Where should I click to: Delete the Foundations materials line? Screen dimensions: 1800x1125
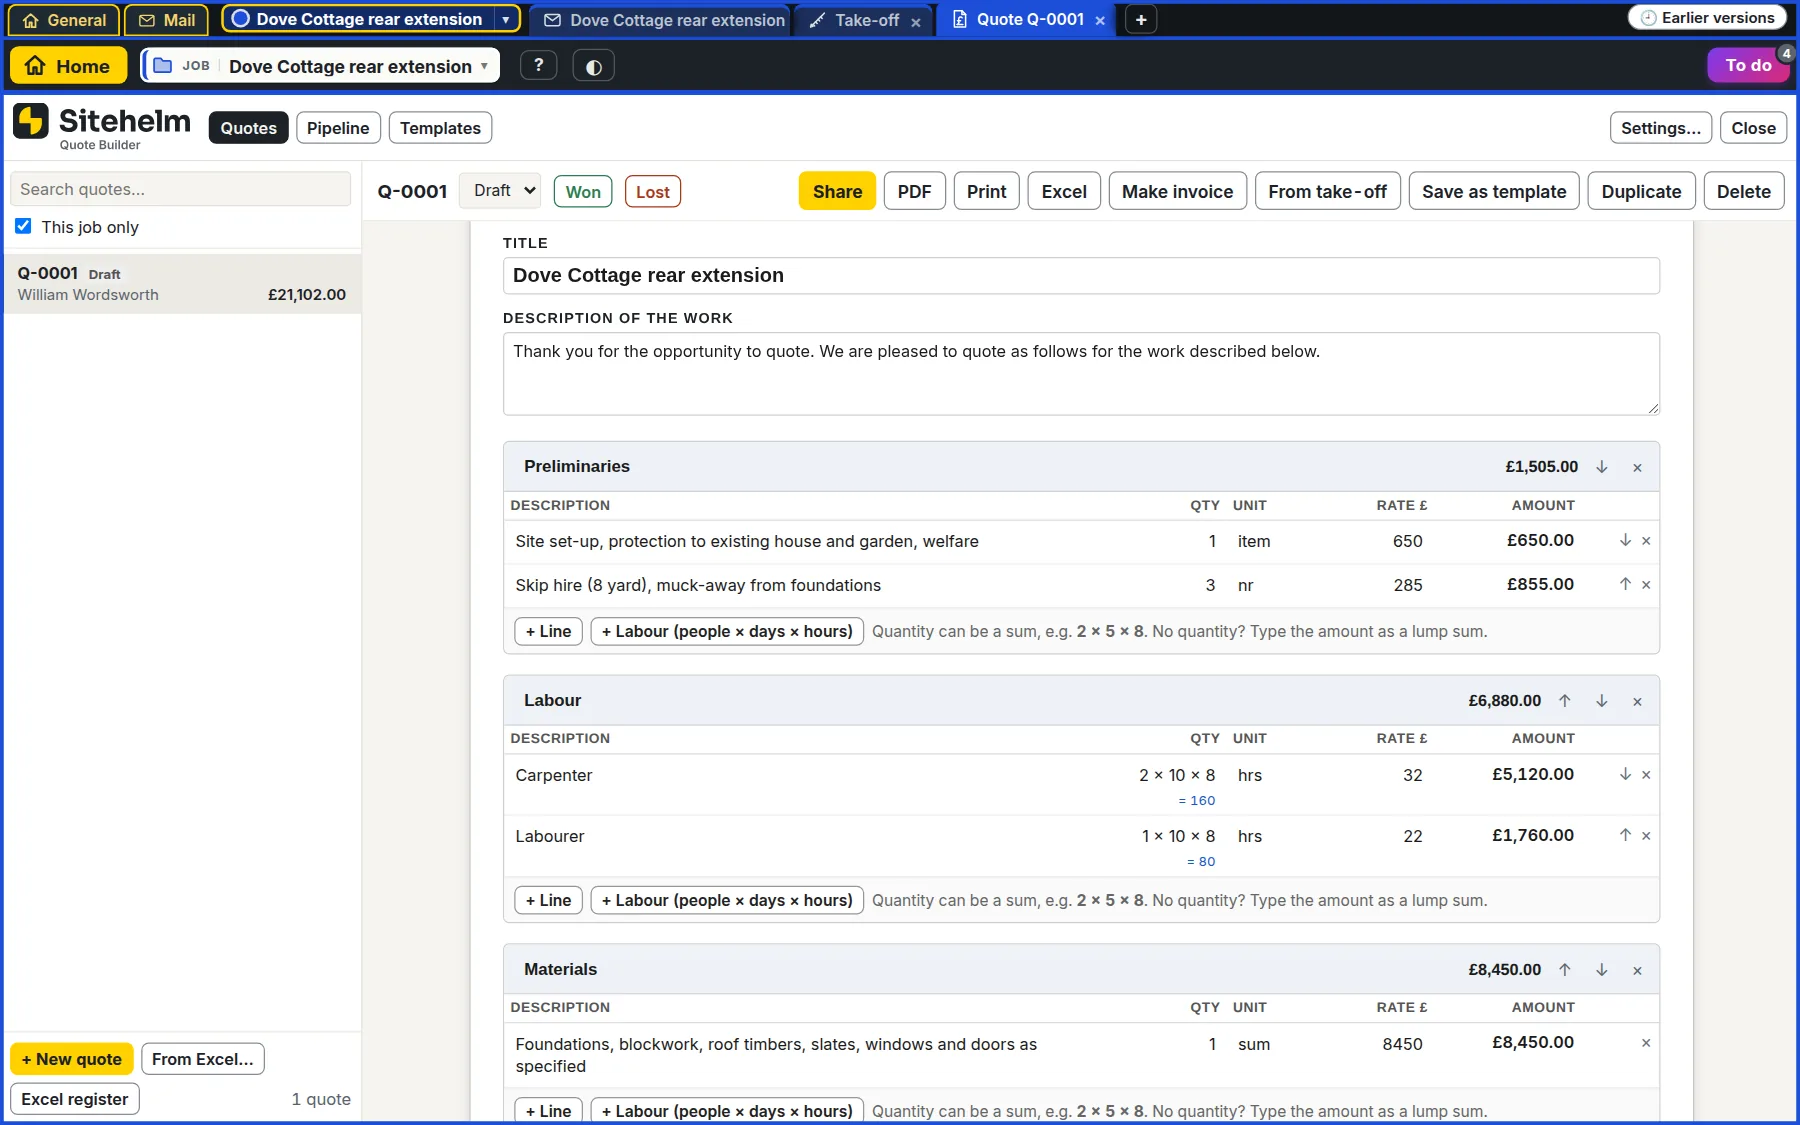tap(1646, 1043)
